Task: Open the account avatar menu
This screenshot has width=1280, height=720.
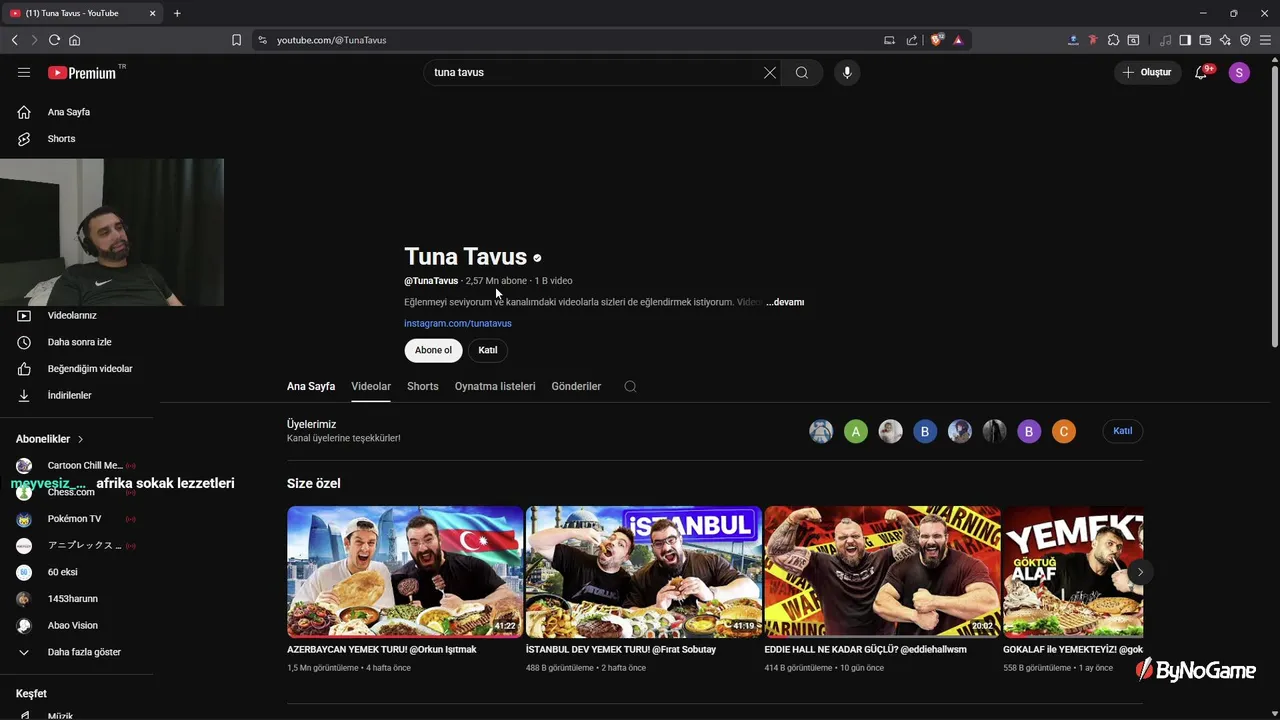Action: 1239,72
